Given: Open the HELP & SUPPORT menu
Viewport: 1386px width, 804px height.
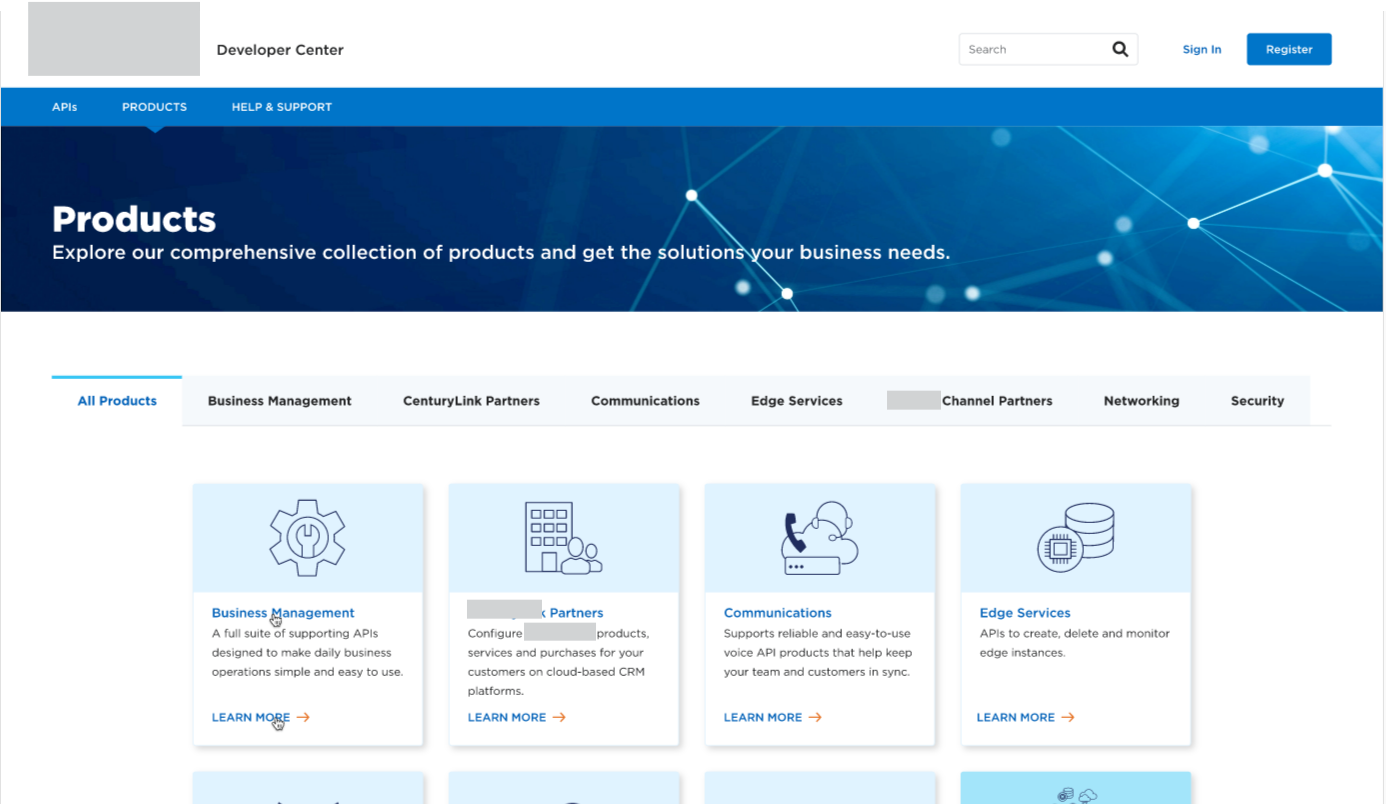Looking at the screenshot, I should tap(282, 107).
